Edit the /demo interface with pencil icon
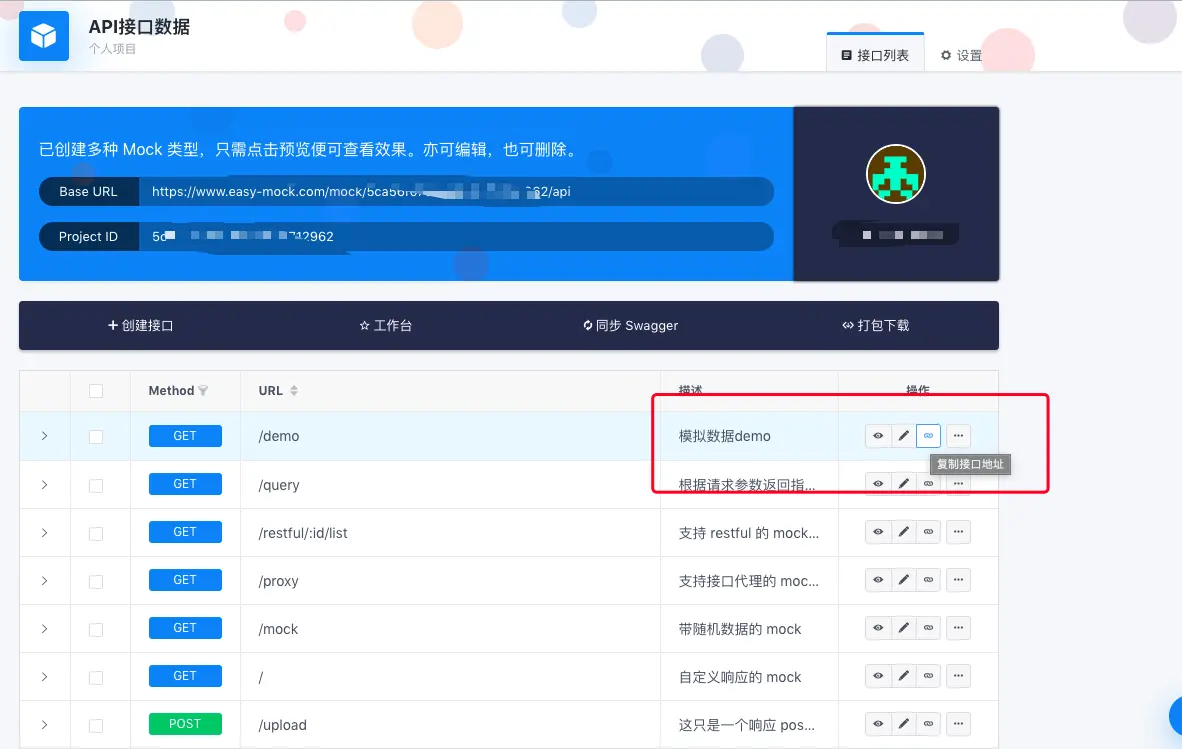The image size is (1182, 749). click(903, 436)
